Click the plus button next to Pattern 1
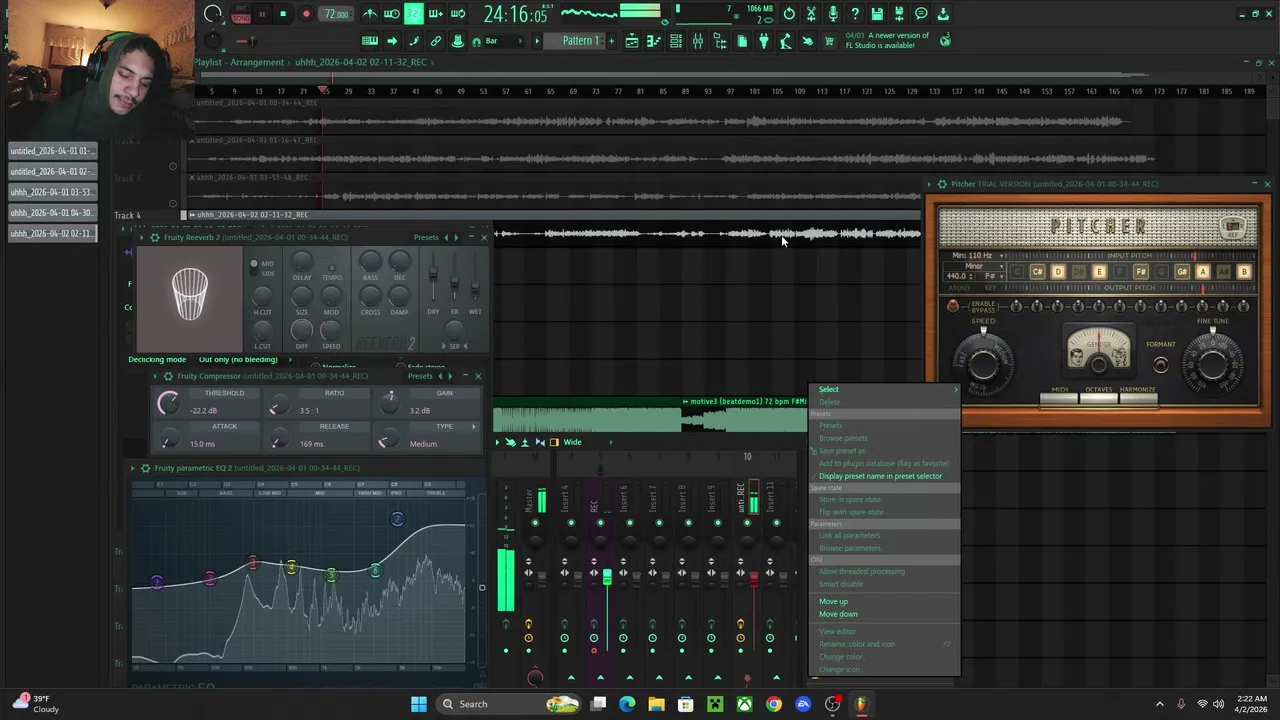Viewport: 1280px width, 720px height. pos(611,41)
